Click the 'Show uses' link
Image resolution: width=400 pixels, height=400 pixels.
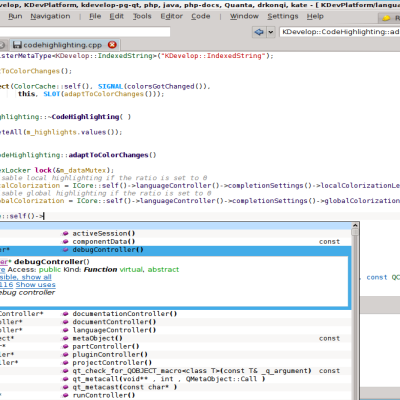point(35,285)
